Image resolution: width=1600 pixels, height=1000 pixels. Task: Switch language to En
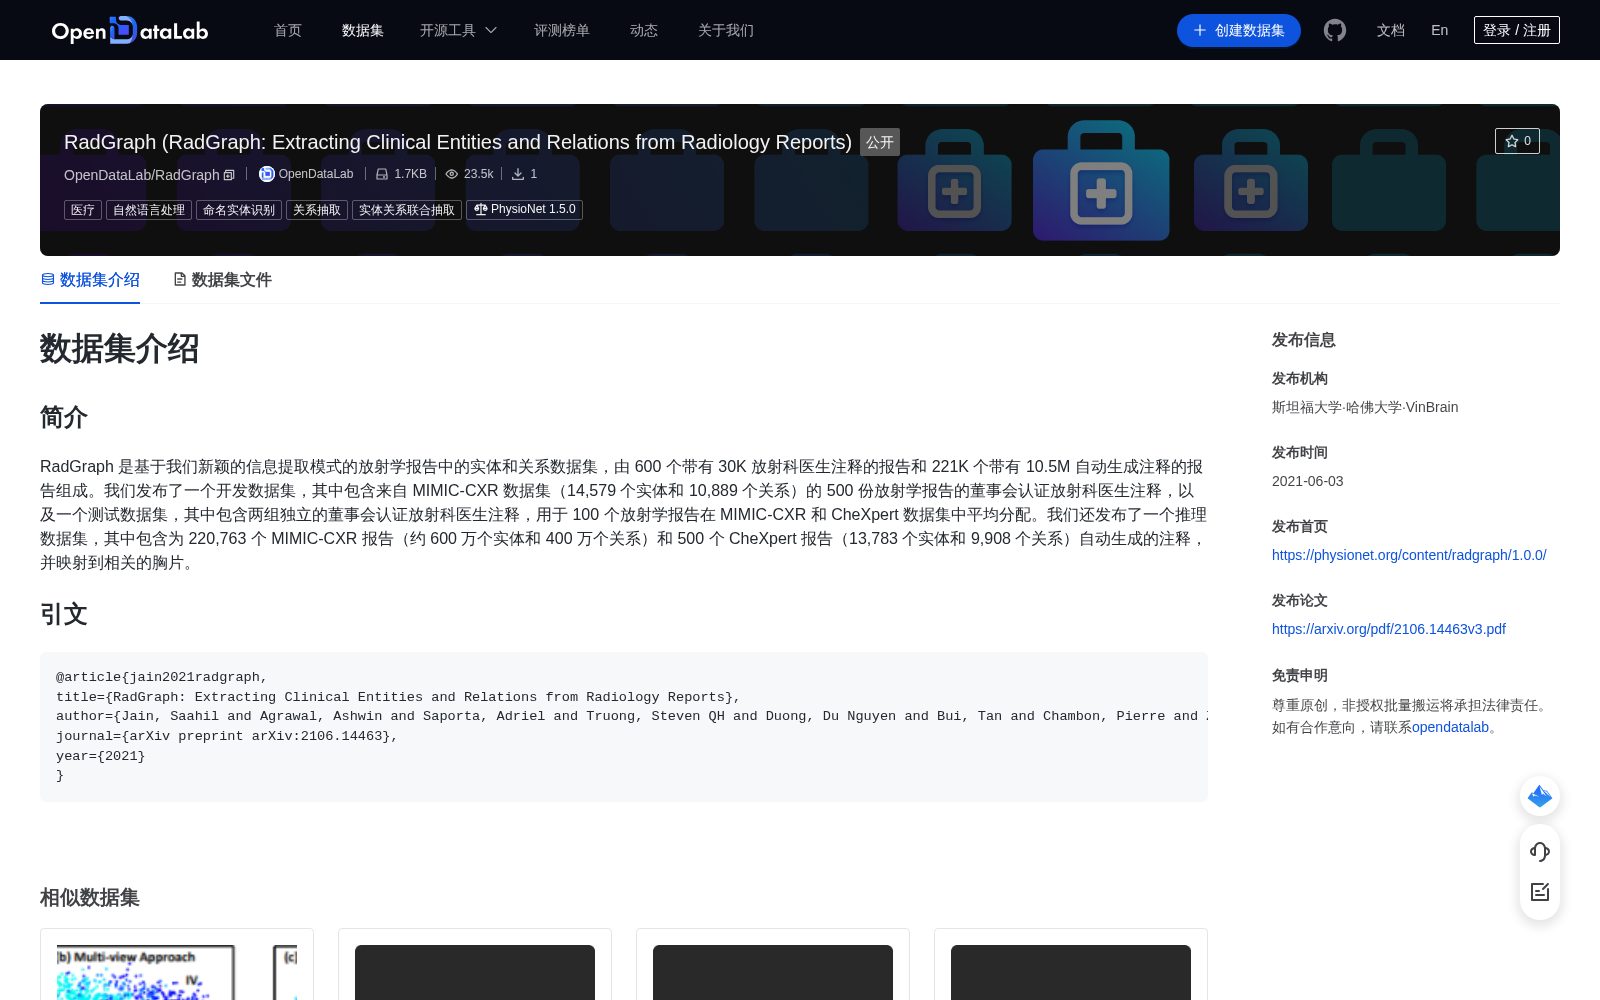1440,30
